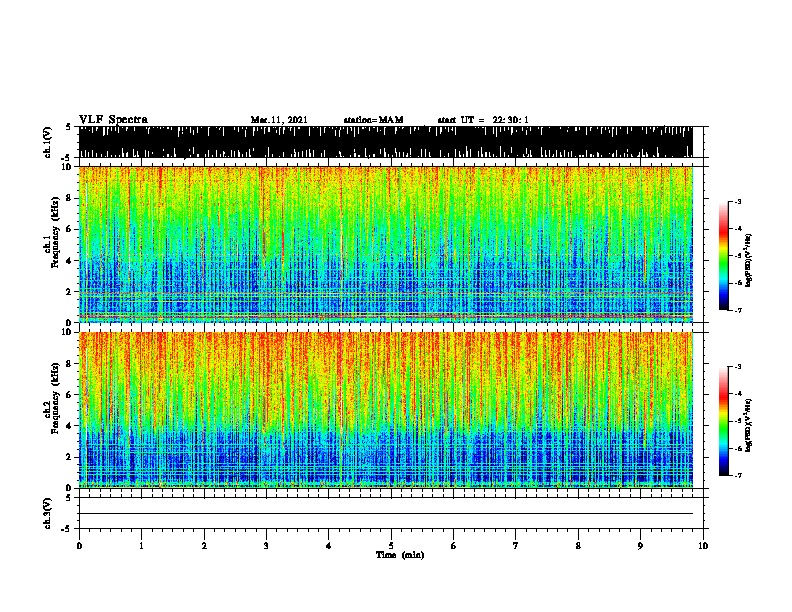Select the "start UT = 22:30: 1" text
Image resolution: width=792 pixels, height=612 pixels.
click(x=483, y=120)
